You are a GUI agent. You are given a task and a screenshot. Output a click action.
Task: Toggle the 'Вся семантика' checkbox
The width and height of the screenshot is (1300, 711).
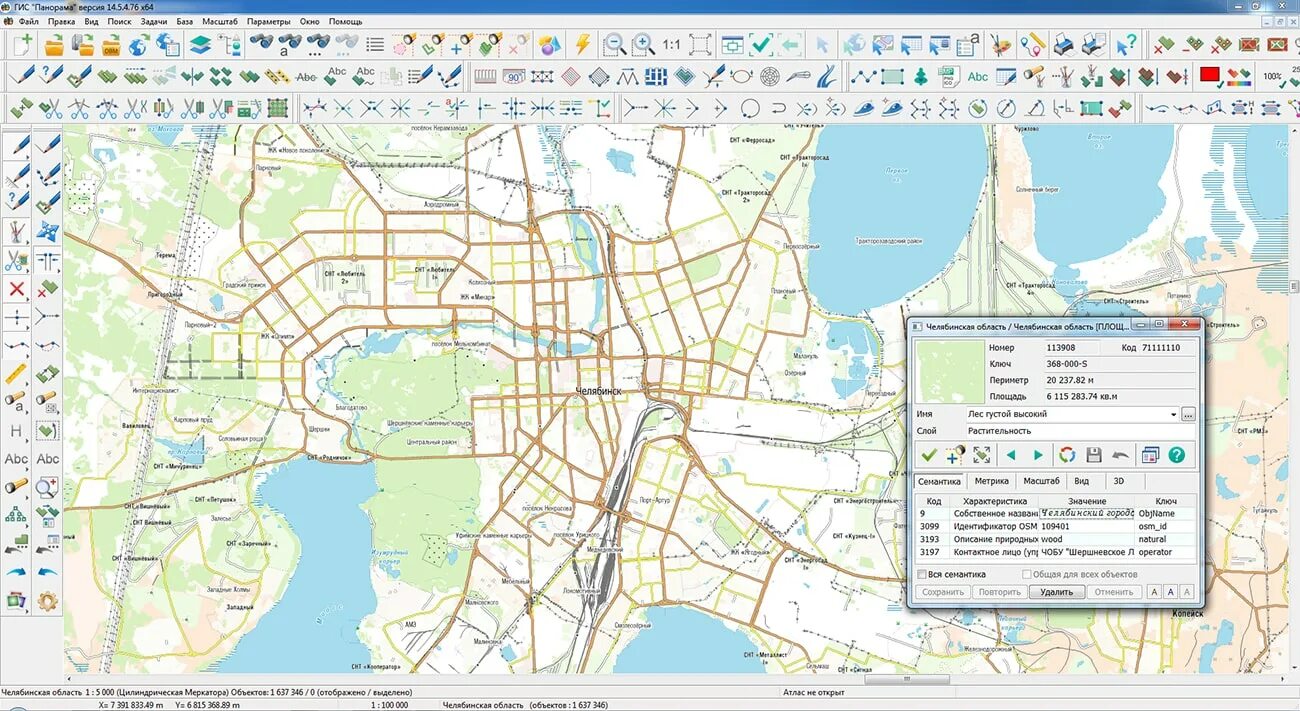point(922,574)
